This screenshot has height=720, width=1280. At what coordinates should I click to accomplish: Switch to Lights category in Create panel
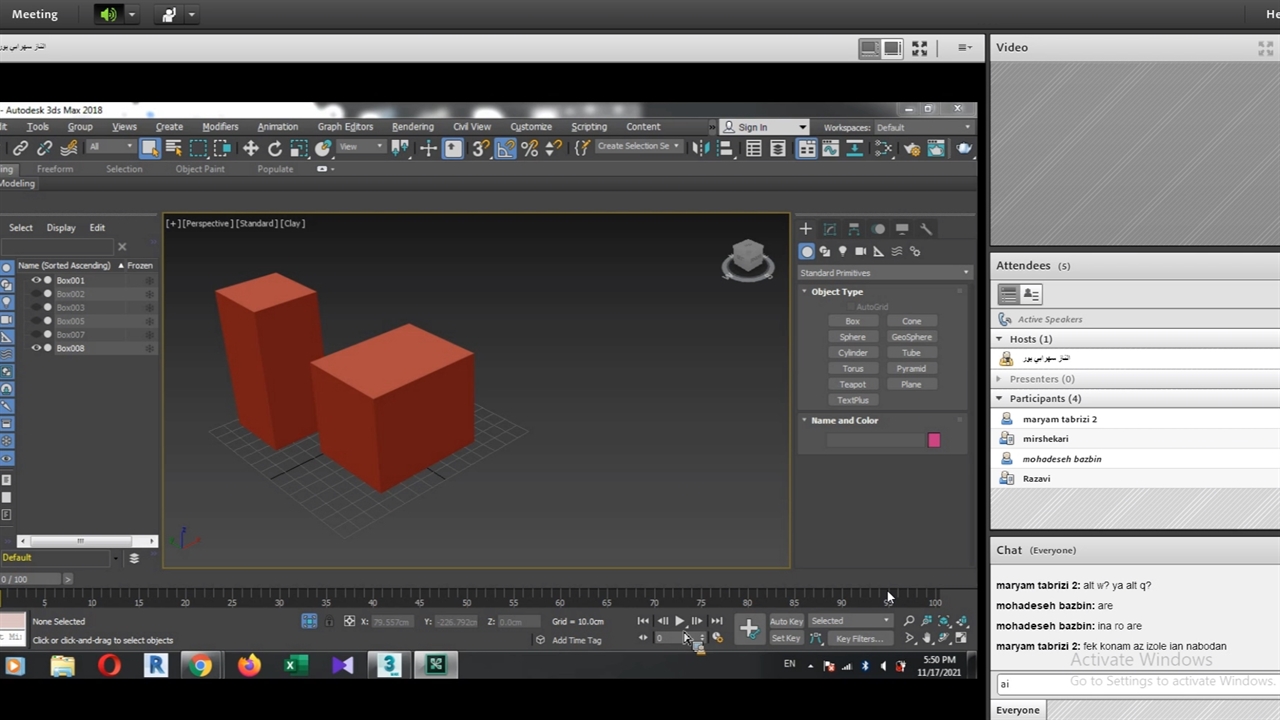(x=842, y=252)
